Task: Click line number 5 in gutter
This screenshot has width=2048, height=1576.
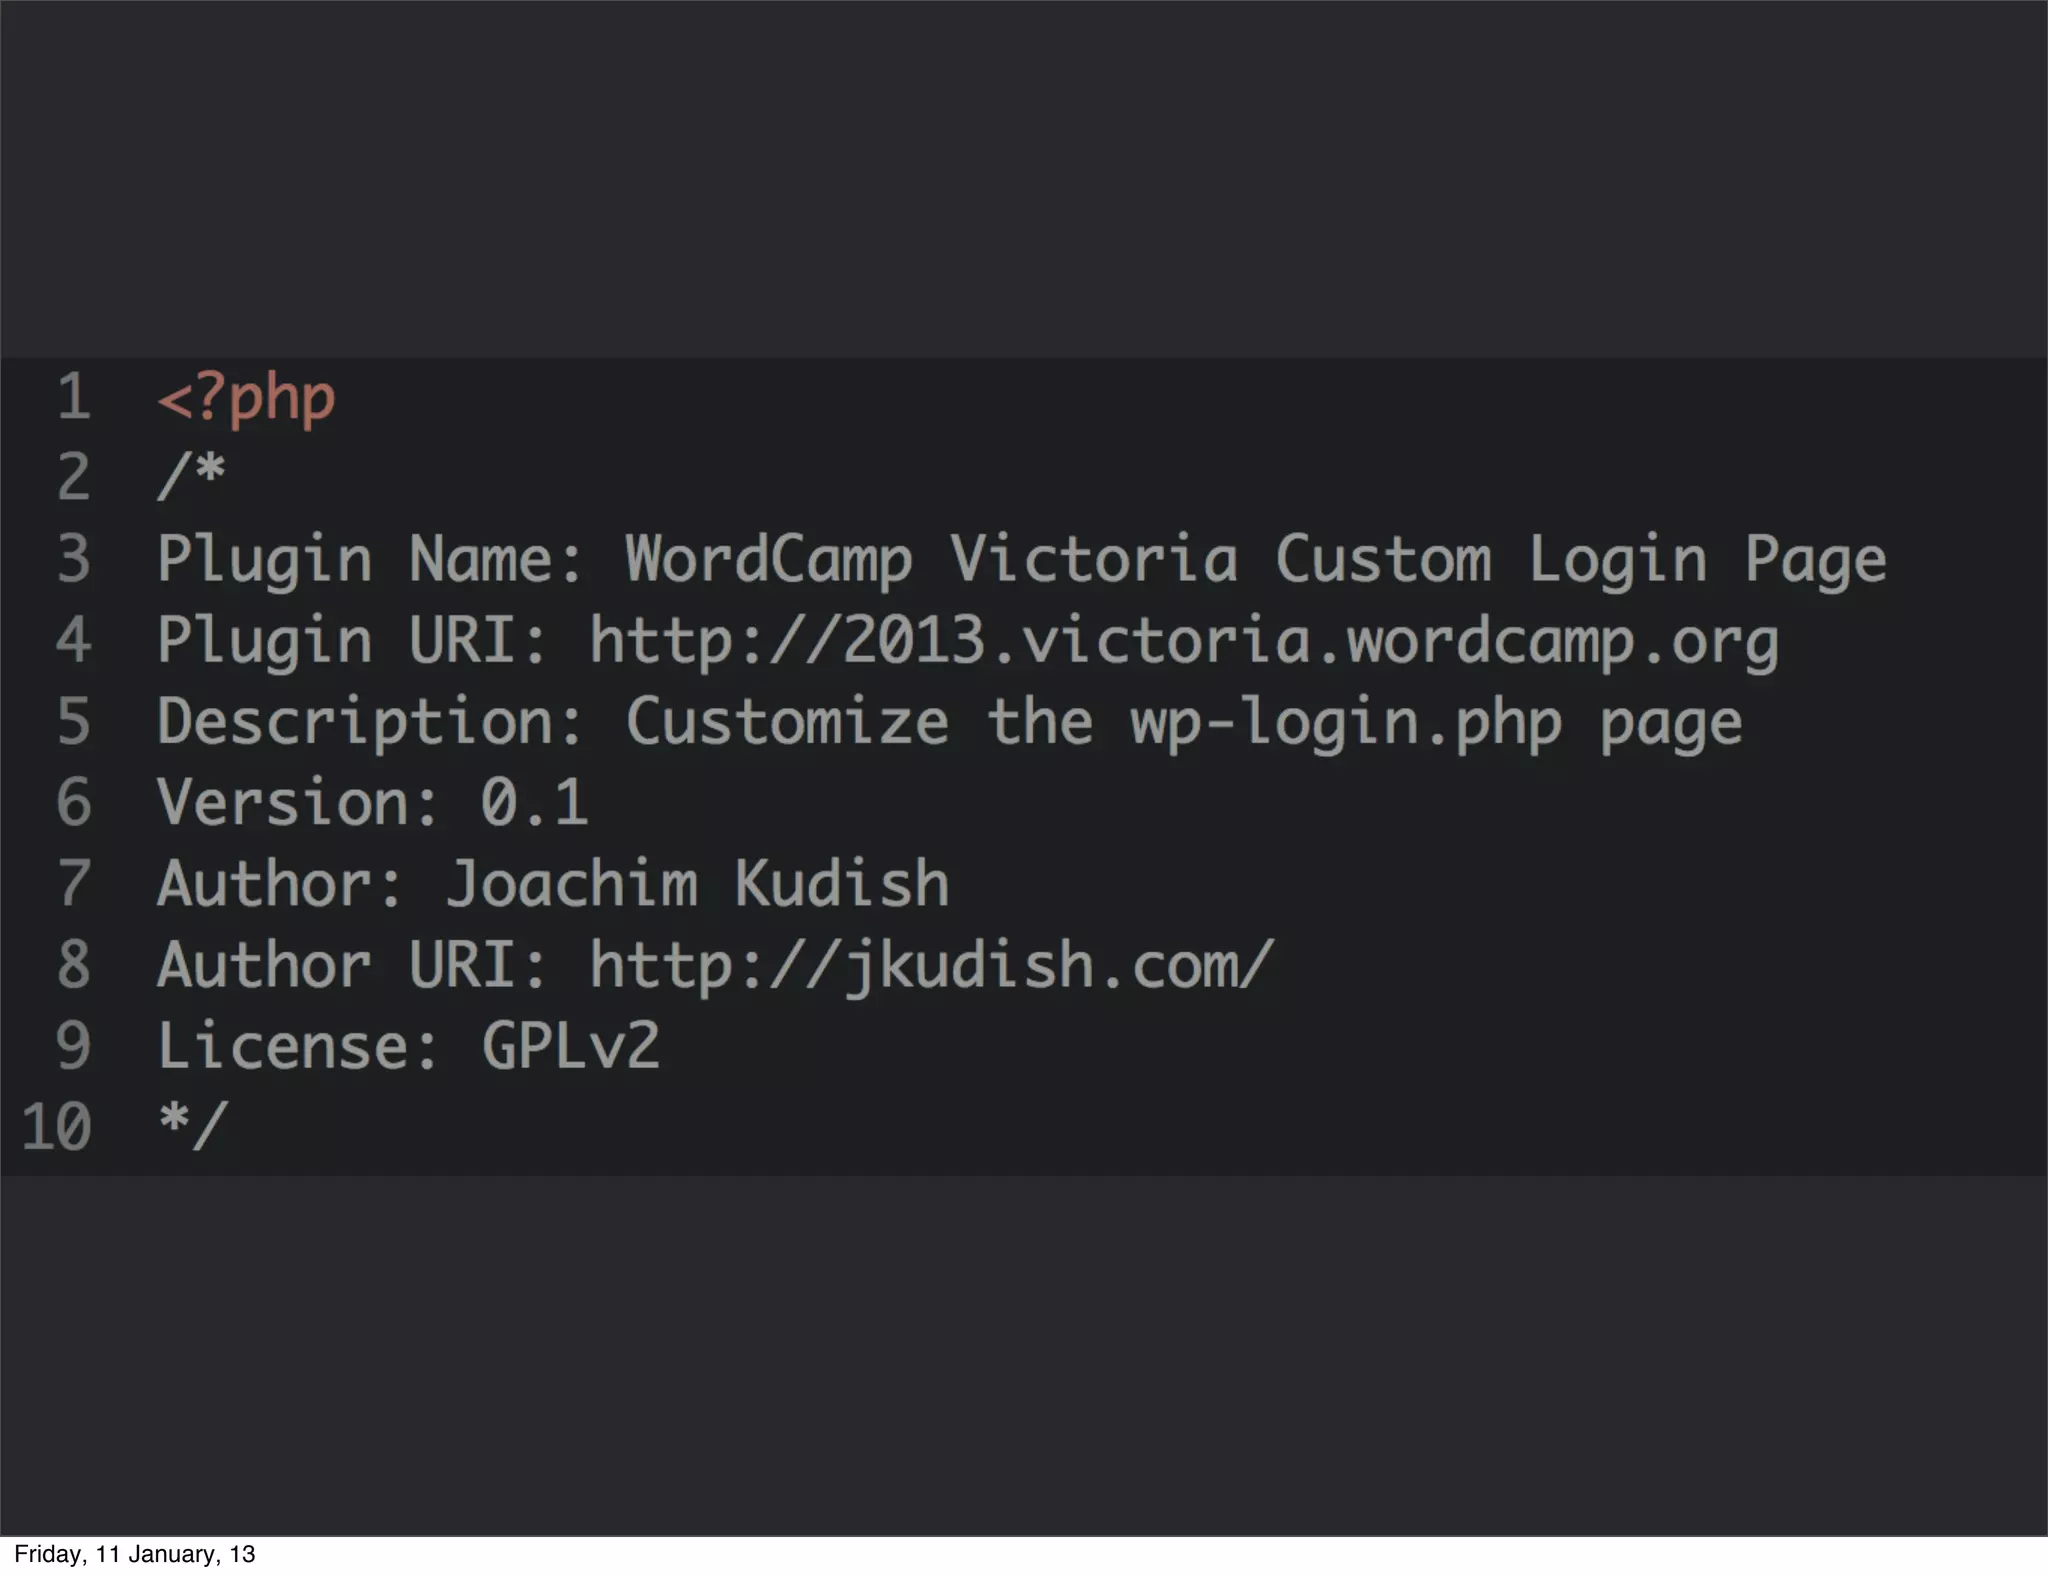Action: 73,722
